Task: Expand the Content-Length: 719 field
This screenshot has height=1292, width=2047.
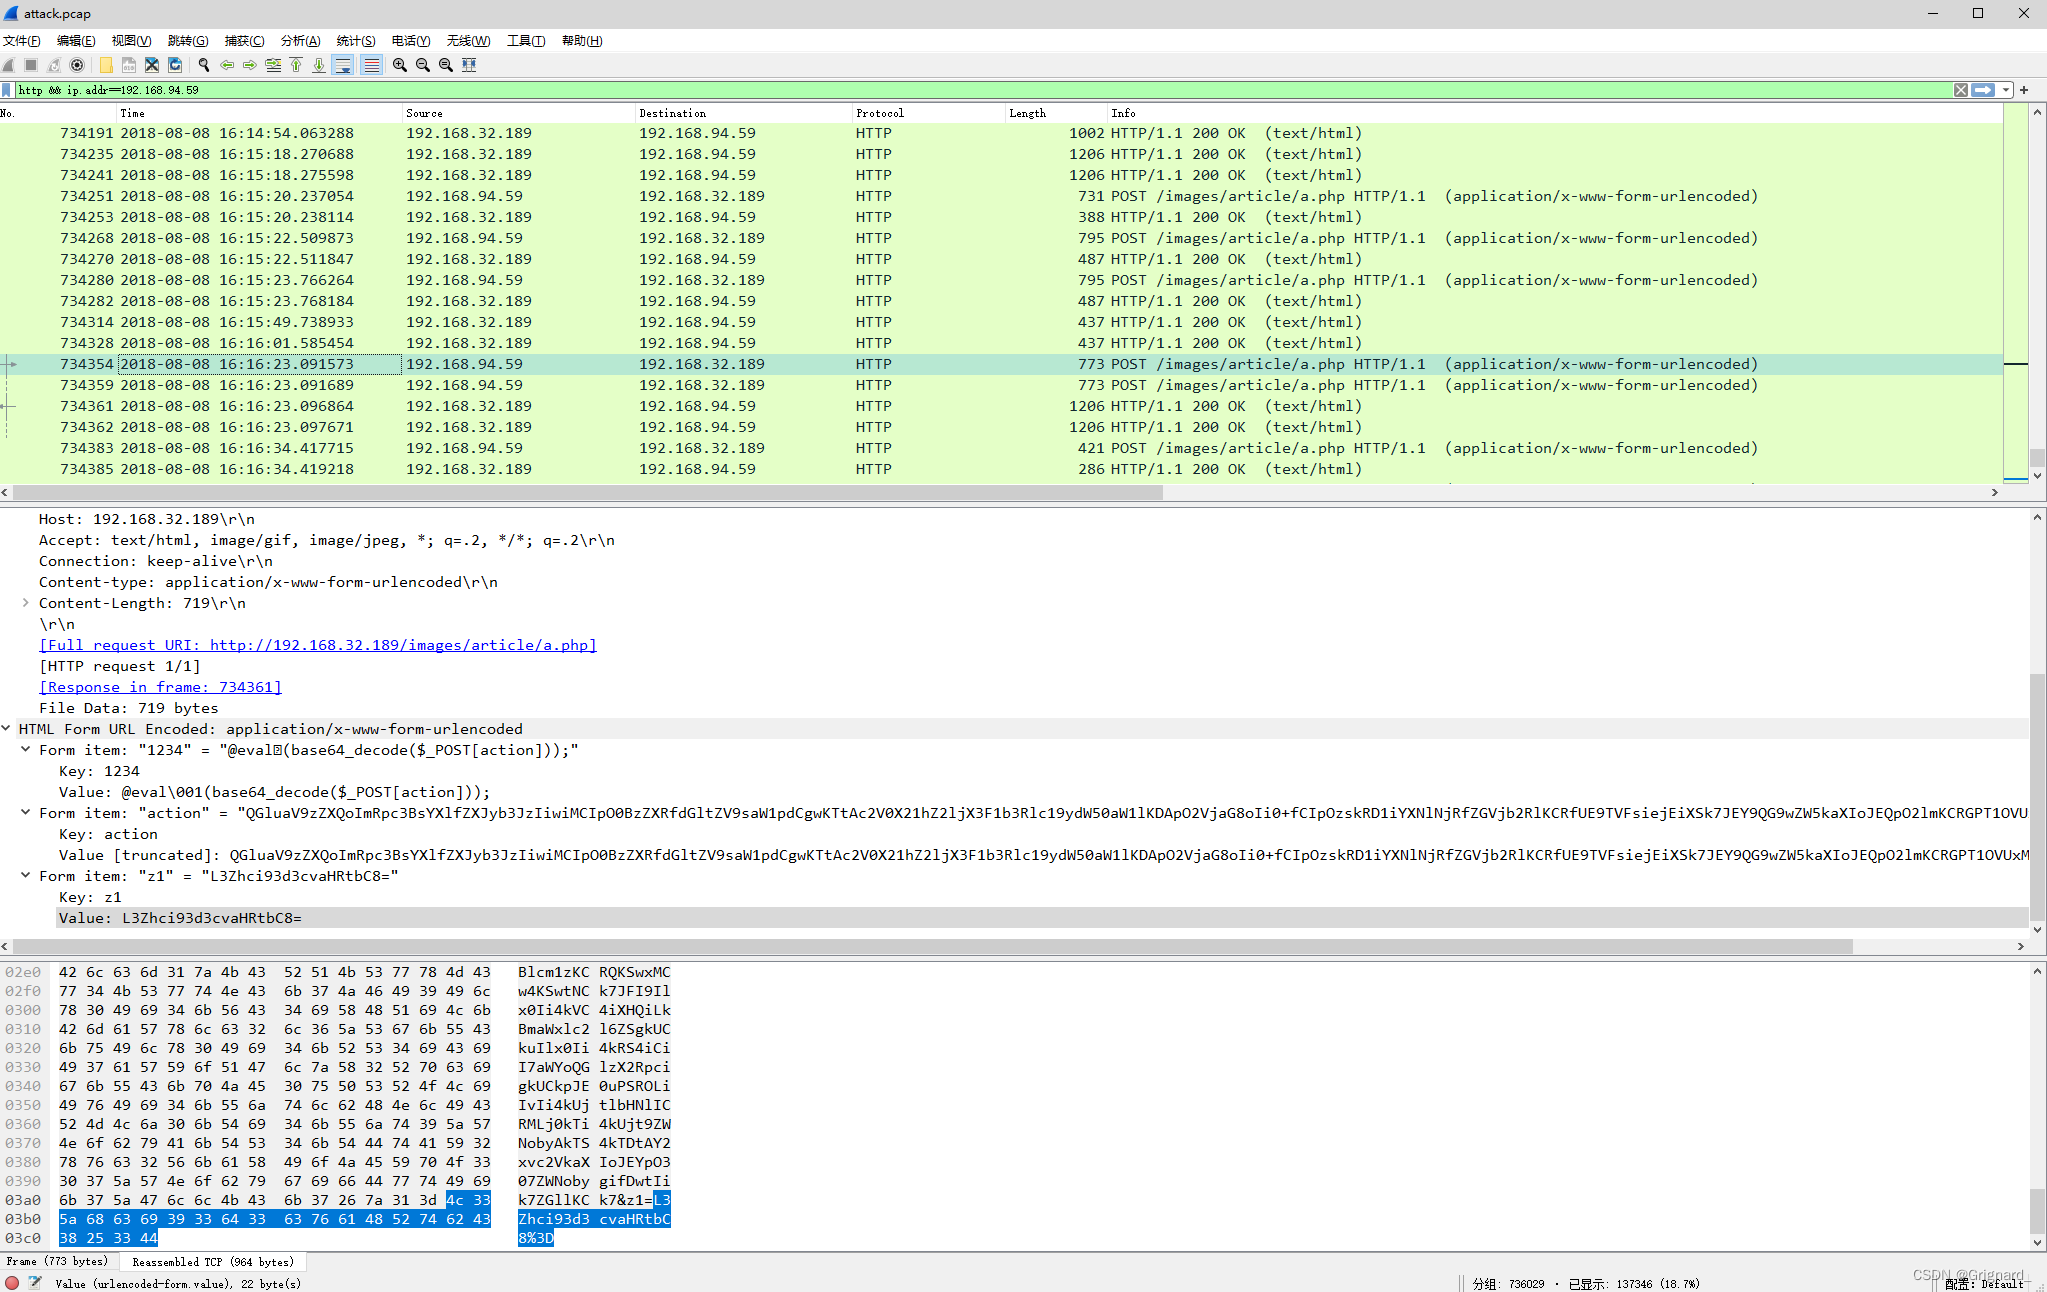Action: point(25,603)
